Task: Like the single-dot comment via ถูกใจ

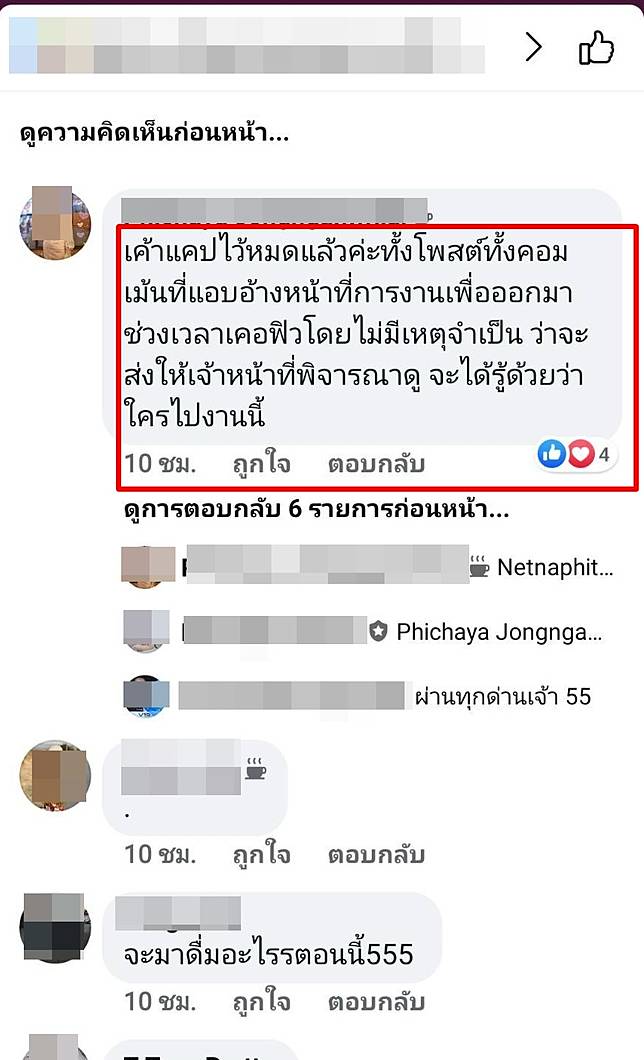Action: coord(262,854)
